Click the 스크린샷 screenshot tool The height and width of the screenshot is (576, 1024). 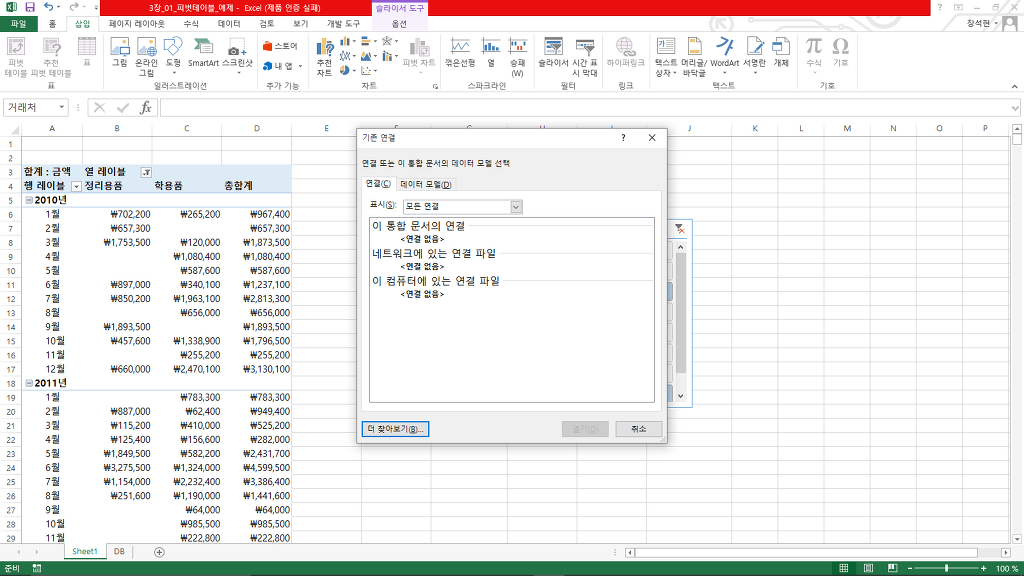tap(237, 55)
